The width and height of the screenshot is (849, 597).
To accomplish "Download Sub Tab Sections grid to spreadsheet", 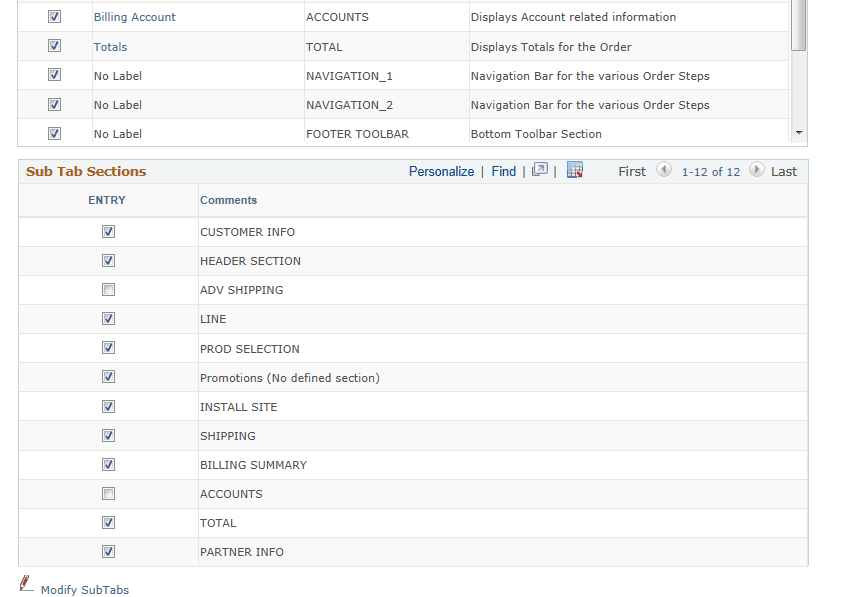I will coord(574,171).
